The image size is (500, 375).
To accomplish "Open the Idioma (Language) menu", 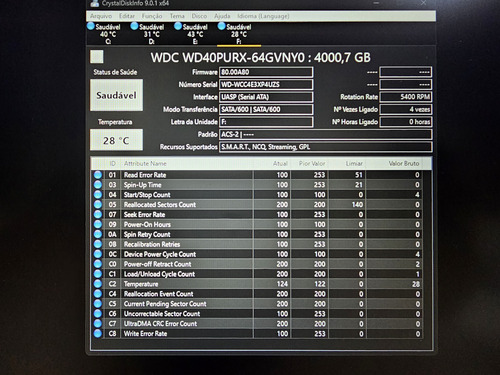I will [x=263, y=16].
